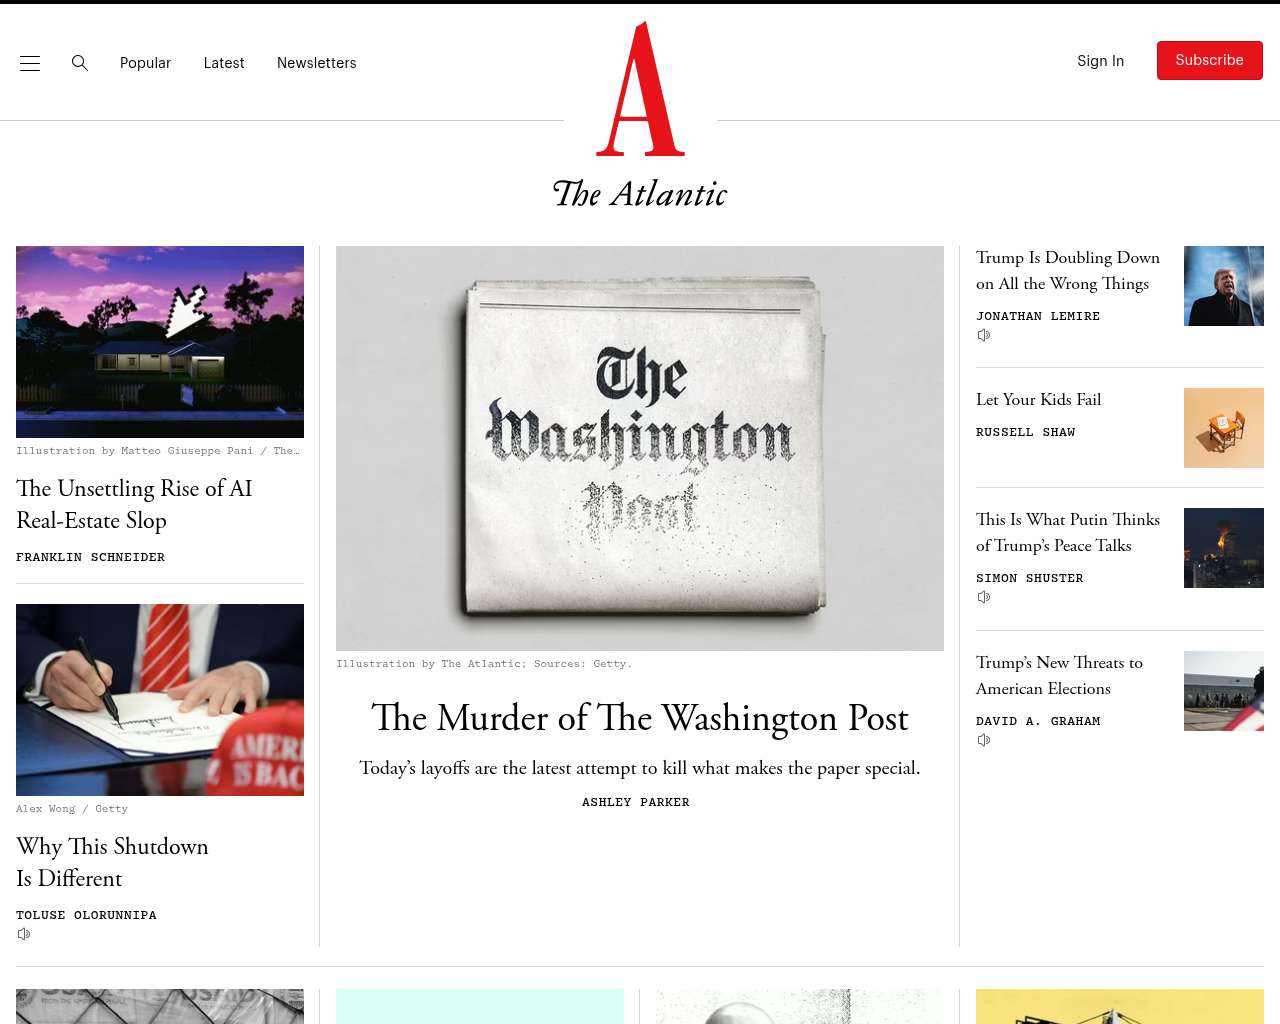View Ashley Parker's author page
The width and height of the screenshot is (1280, 1024).
coord(636,802)
